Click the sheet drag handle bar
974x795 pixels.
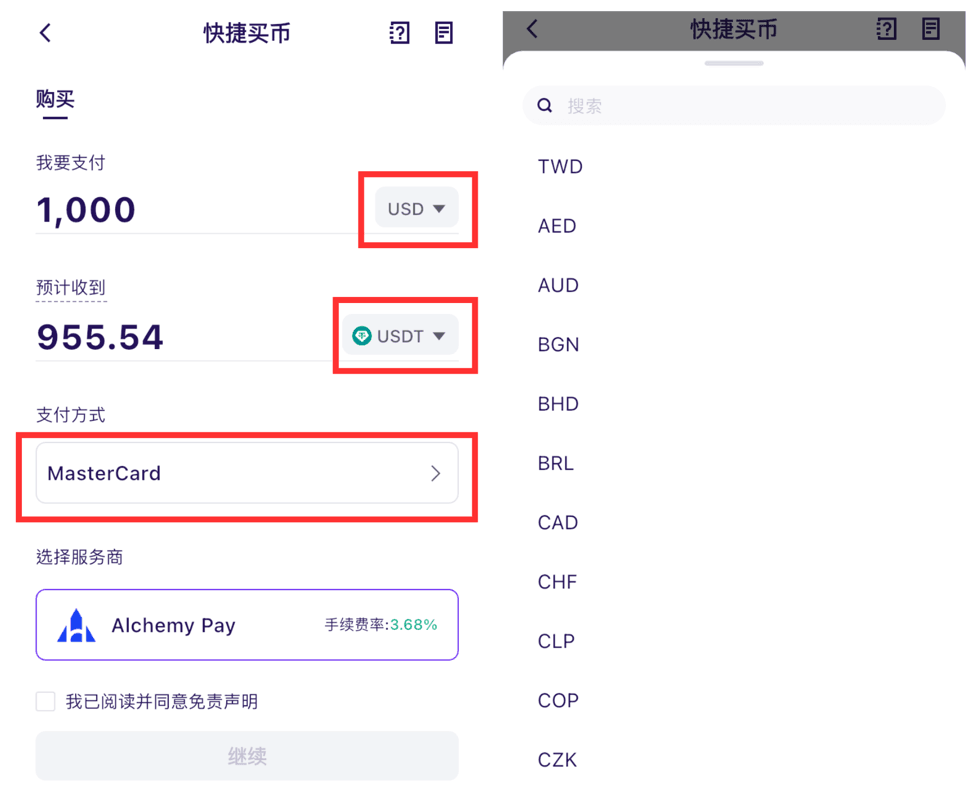click(734, 63)
